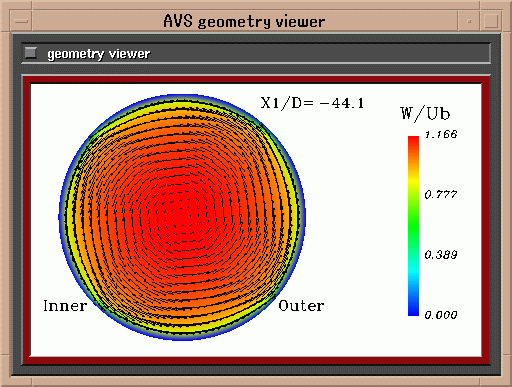The width and height of the screenshot is (512, 387).
Task: Click the AVS geometry viewer title text
Action: pos(244,22)
